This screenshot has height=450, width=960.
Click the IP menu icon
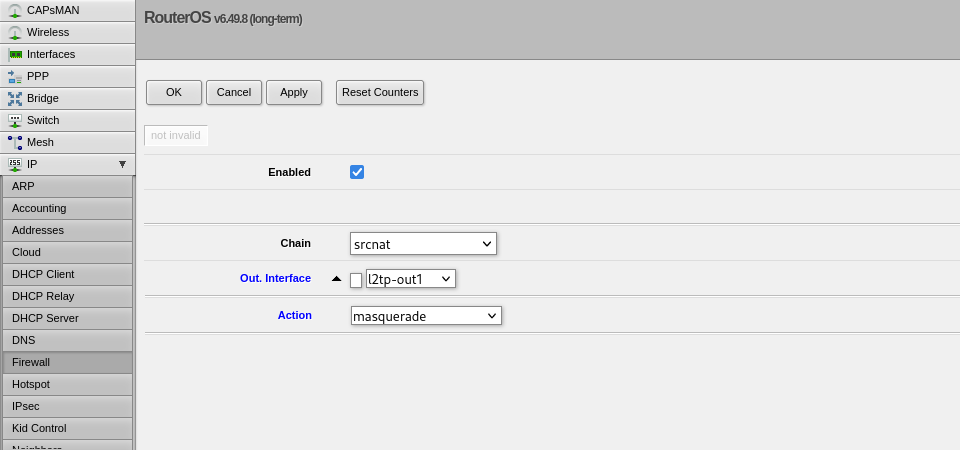pos(15,164)
